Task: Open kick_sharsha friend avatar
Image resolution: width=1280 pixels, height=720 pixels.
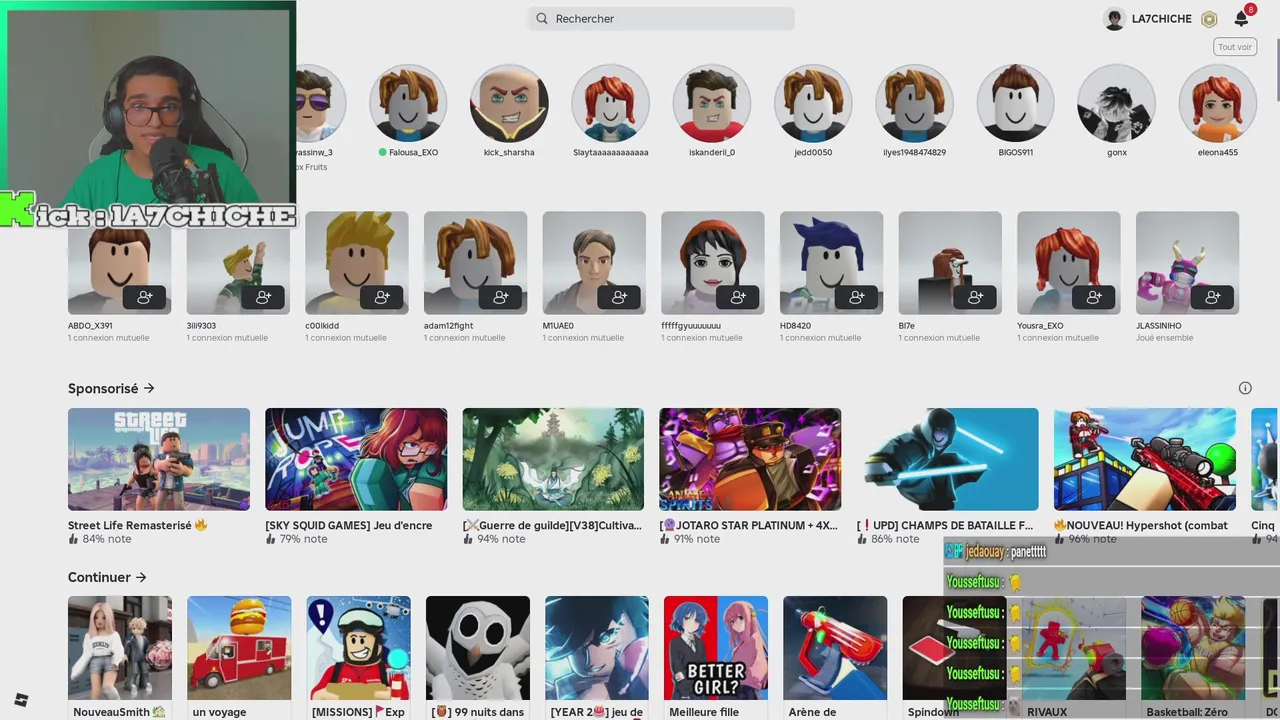Action: [509, 103]
